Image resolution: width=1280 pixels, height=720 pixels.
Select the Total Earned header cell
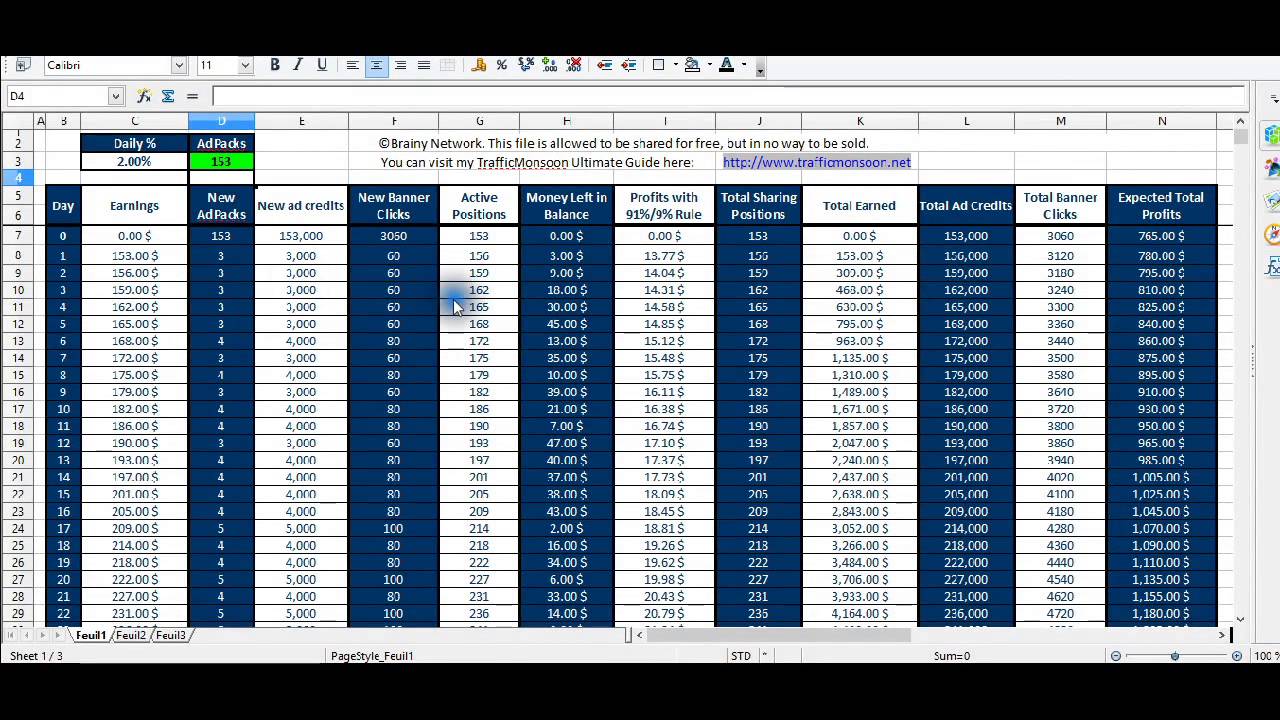pyautogui.click(x=860, y=206)
